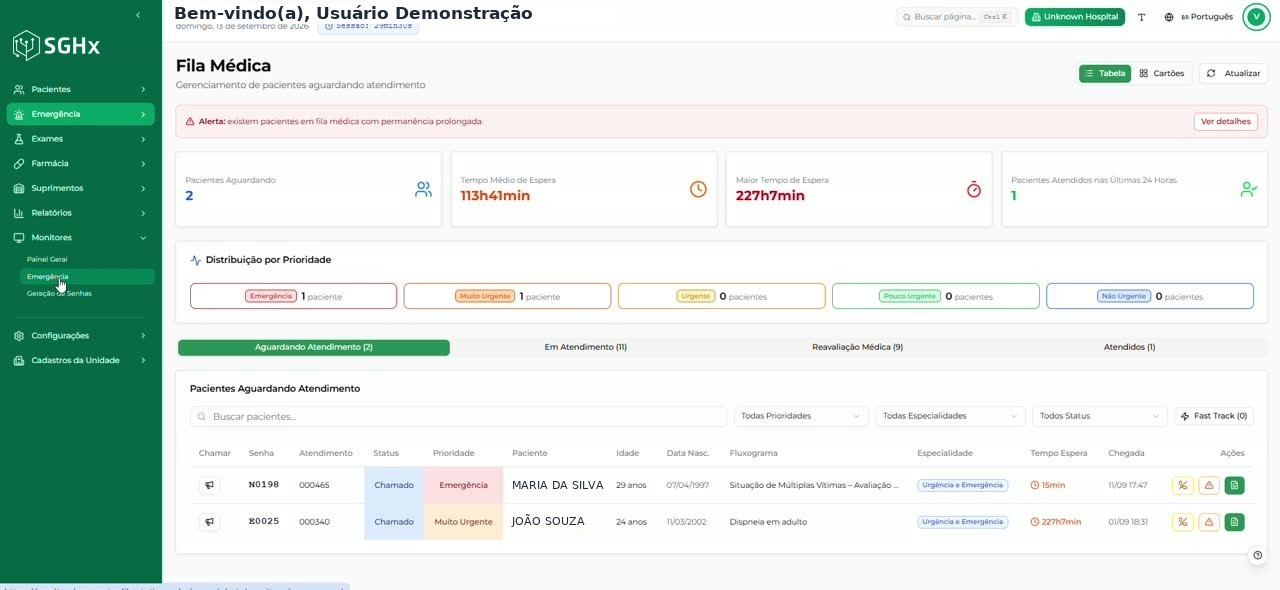
Task: Open the user avatar V menu
Action: [x=1256, y=17]
